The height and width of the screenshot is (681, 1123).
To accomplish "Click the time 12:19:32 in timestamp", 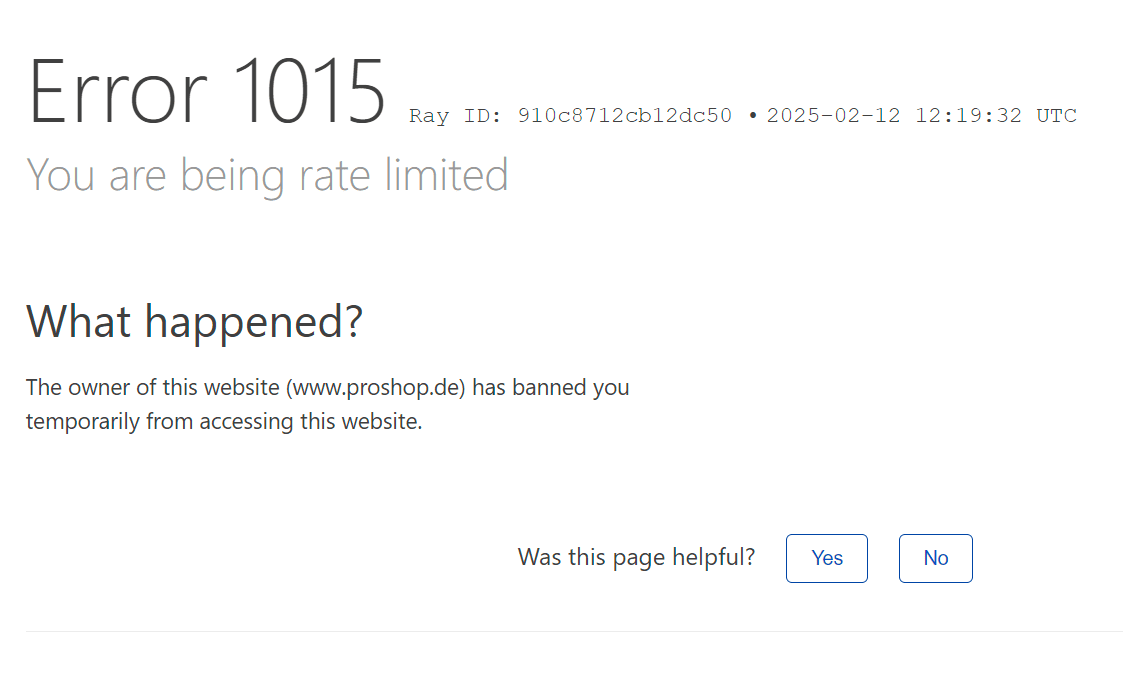I will click(x=968, y=116).
